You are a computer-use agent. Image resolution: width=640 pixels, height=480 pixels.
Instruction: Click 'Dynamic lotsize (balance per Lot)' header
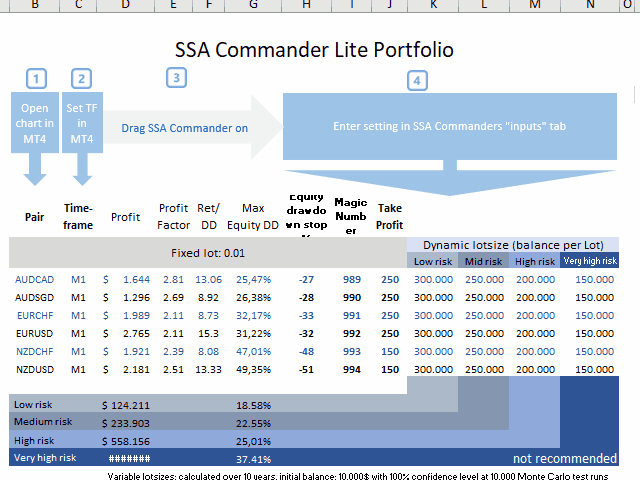click(x=513, y=245)
